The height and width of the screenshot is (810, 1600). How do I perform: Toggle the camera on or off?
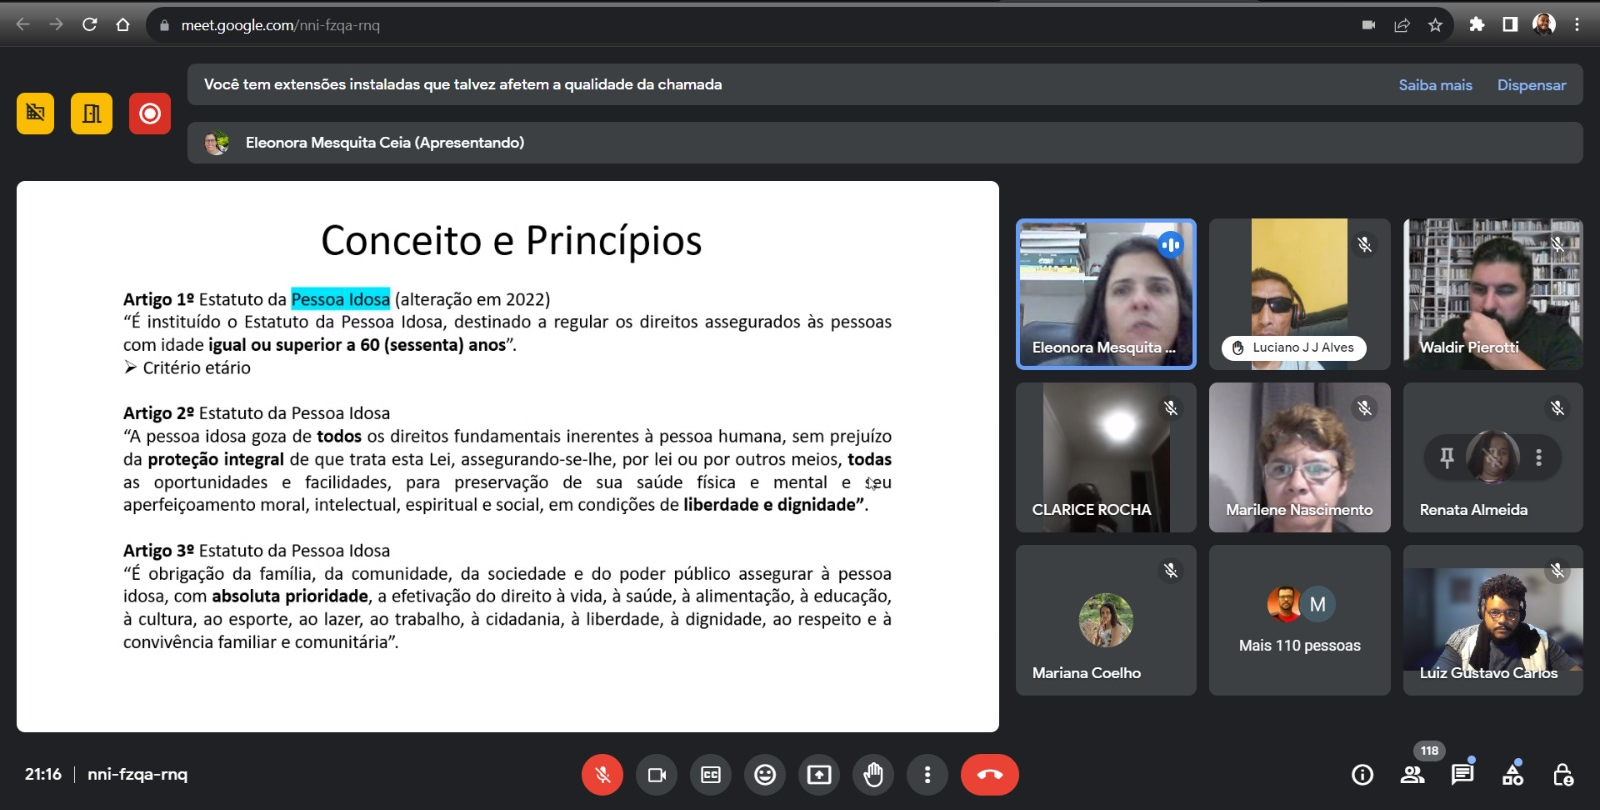(x=657, y=775)
